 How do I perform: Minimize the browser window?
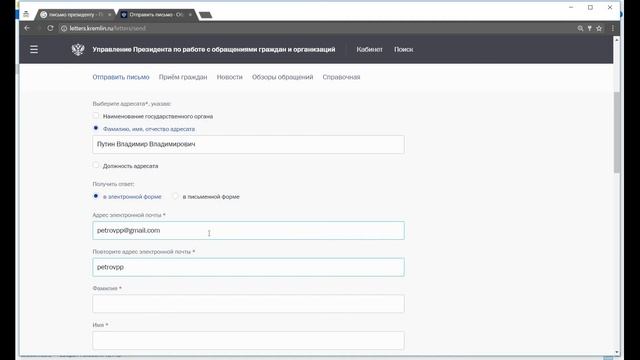pyautogui.click(x=571, y=7)
